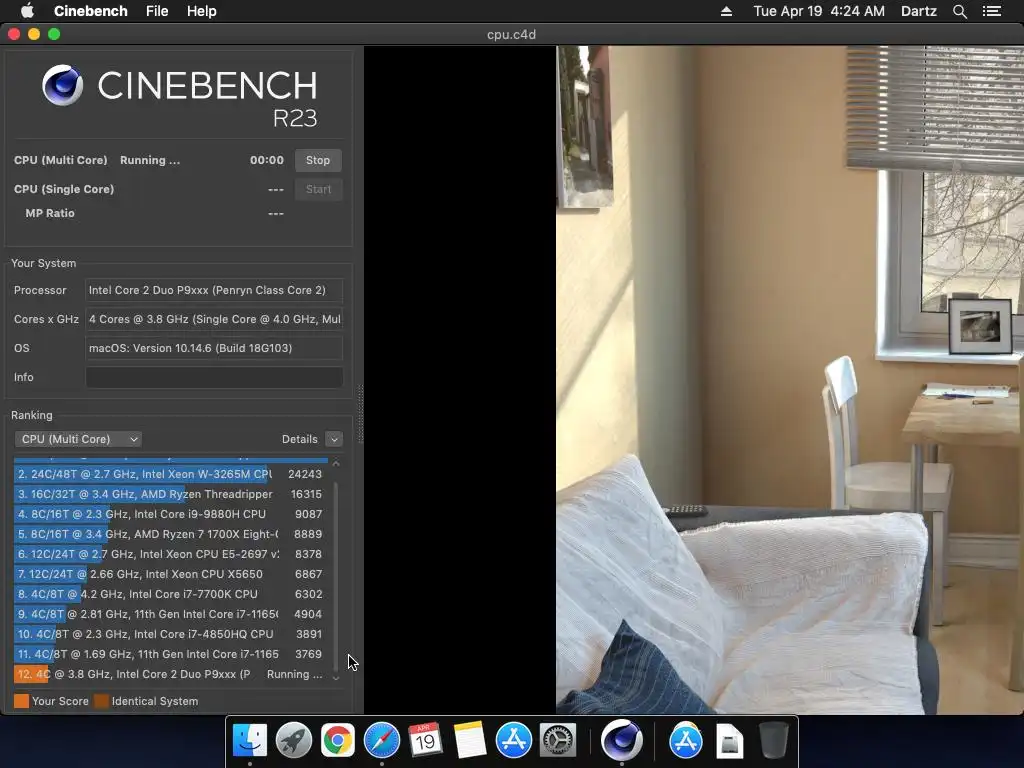This screenshot has height=768, width=1024.
Task: Open the CPU (Multi Core) ranking dropdown
Action: (x=78, y=439)
